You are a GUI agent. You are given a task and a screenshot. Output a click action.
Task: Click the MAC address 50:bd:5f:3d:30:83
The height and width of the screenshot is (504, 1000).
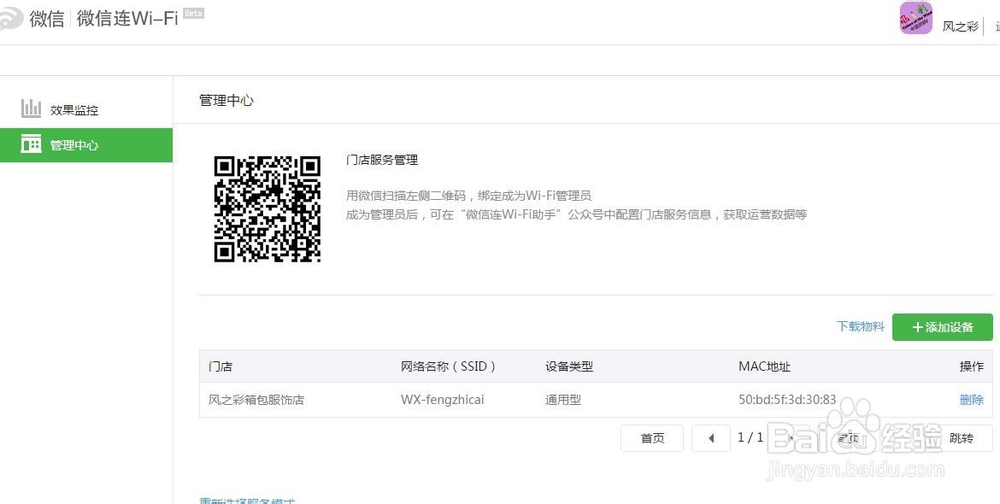(x=787, y=400)
